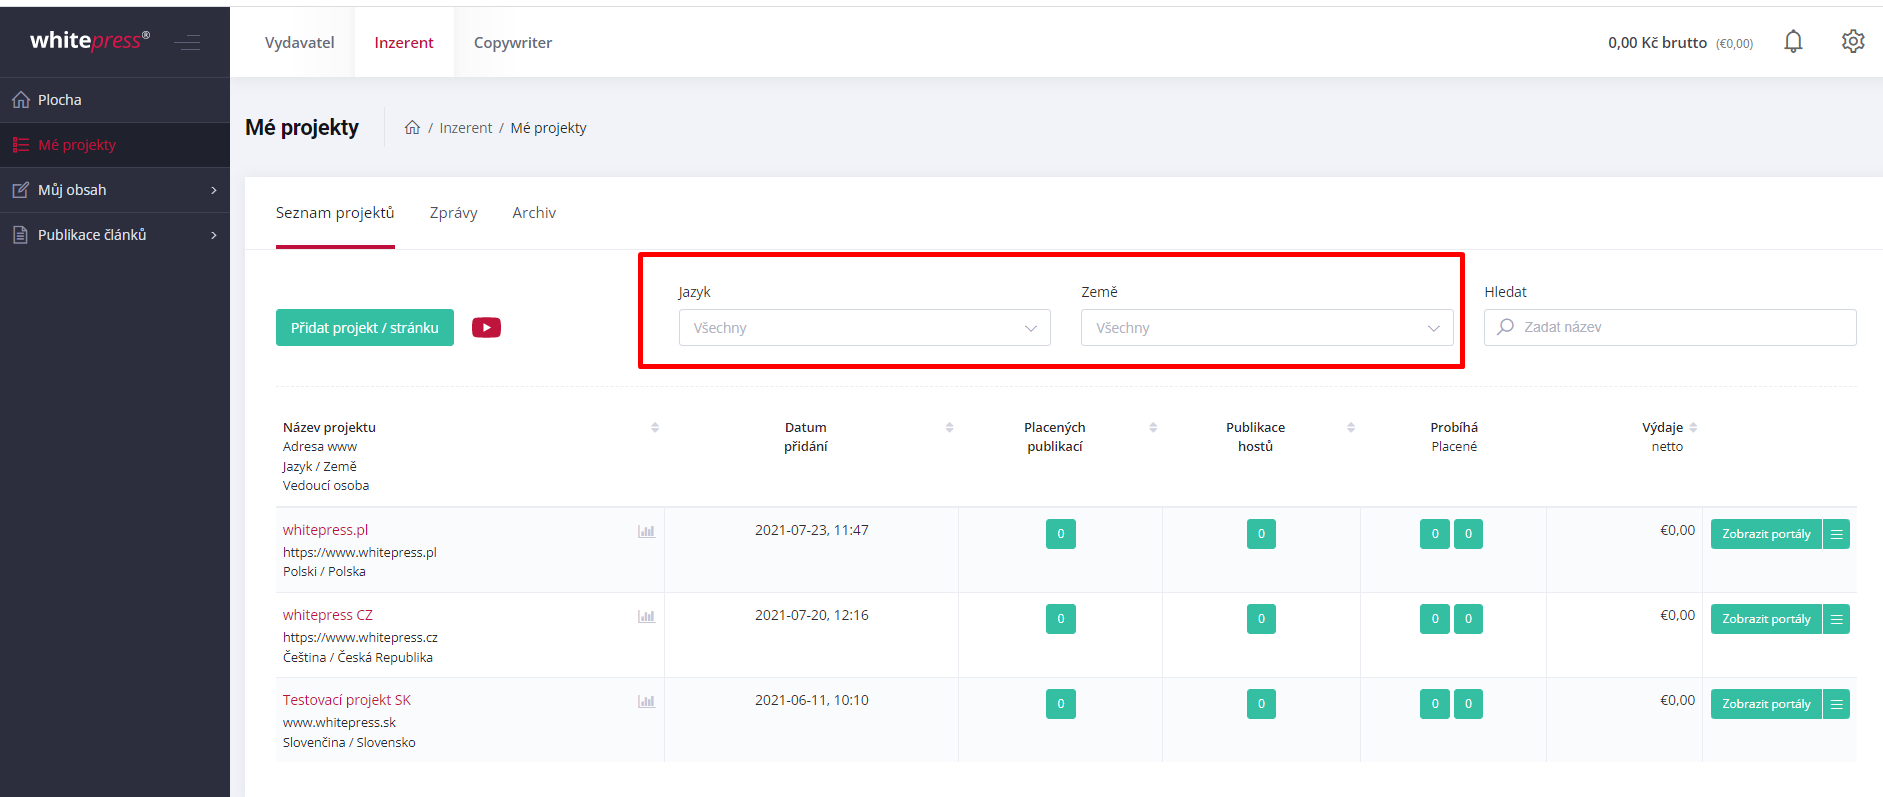Open the Archiv tab
The height and width of the screenshot is (797, 1883).
534,213
